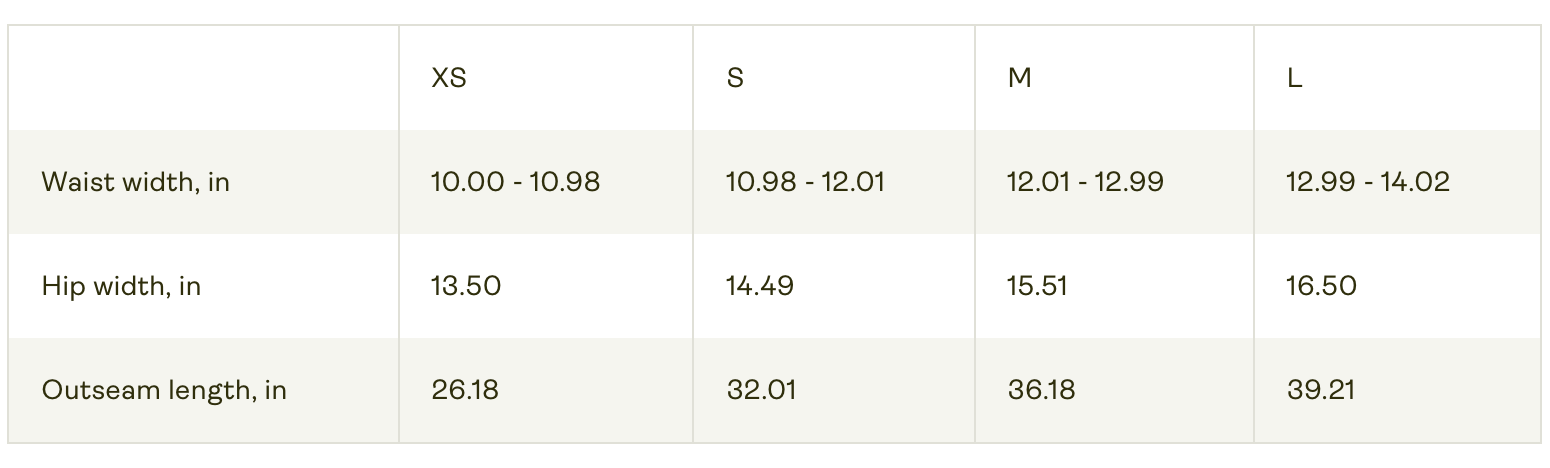
Task: Click XS waist value 10.00 - 10.98
Action: [515, 182]
